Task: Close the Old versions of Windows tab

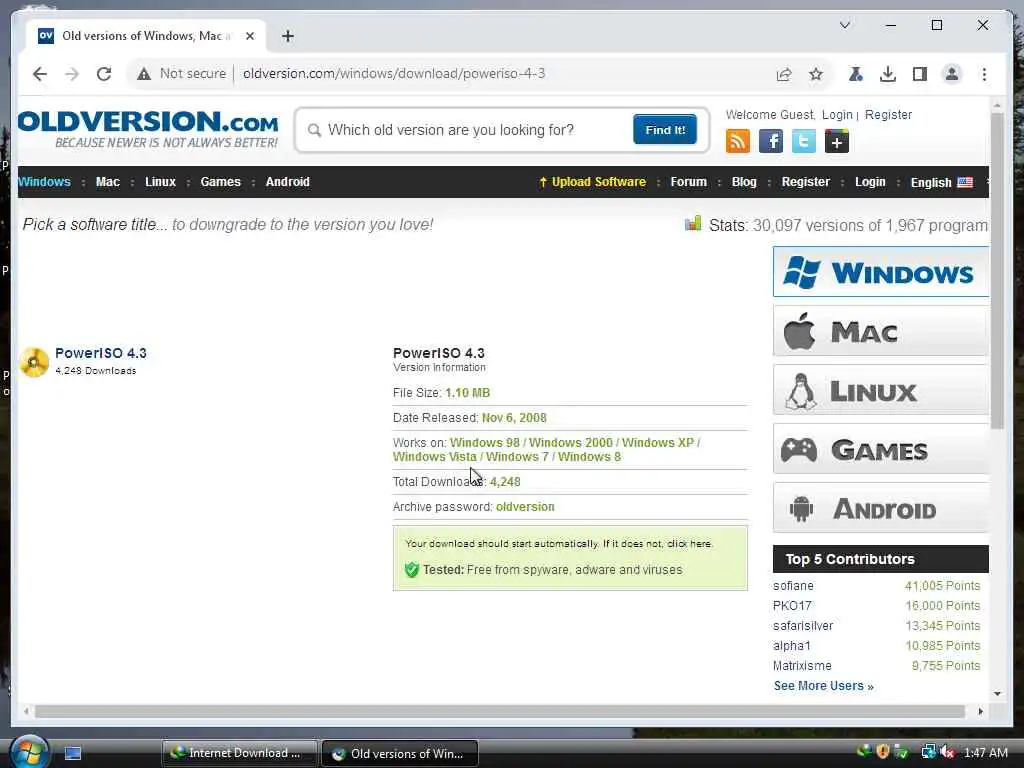Action: (249, 36)
